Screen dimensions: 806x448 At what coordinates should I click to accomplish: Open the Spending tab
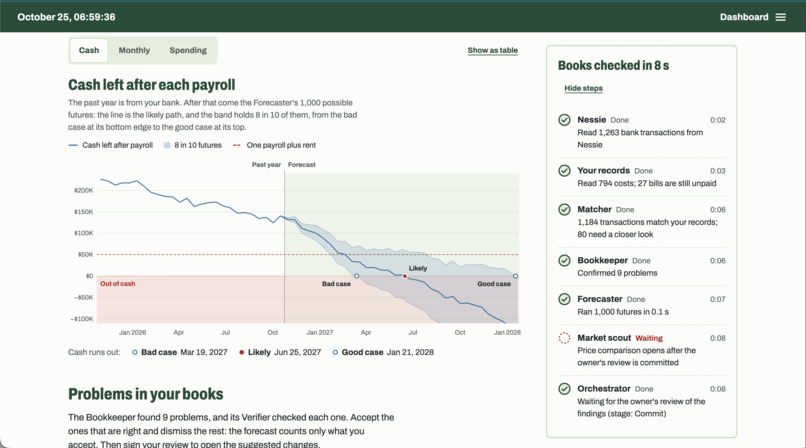pos(188,50)
